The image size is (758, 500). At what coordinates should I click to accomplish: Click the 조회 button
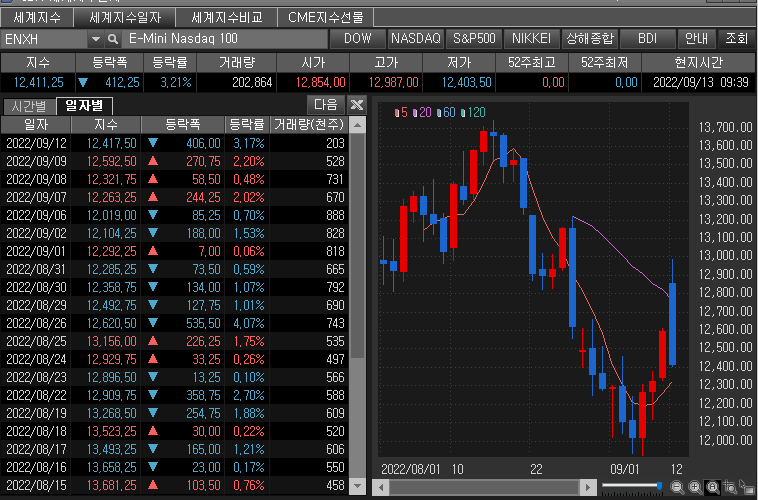coord(736,39)
